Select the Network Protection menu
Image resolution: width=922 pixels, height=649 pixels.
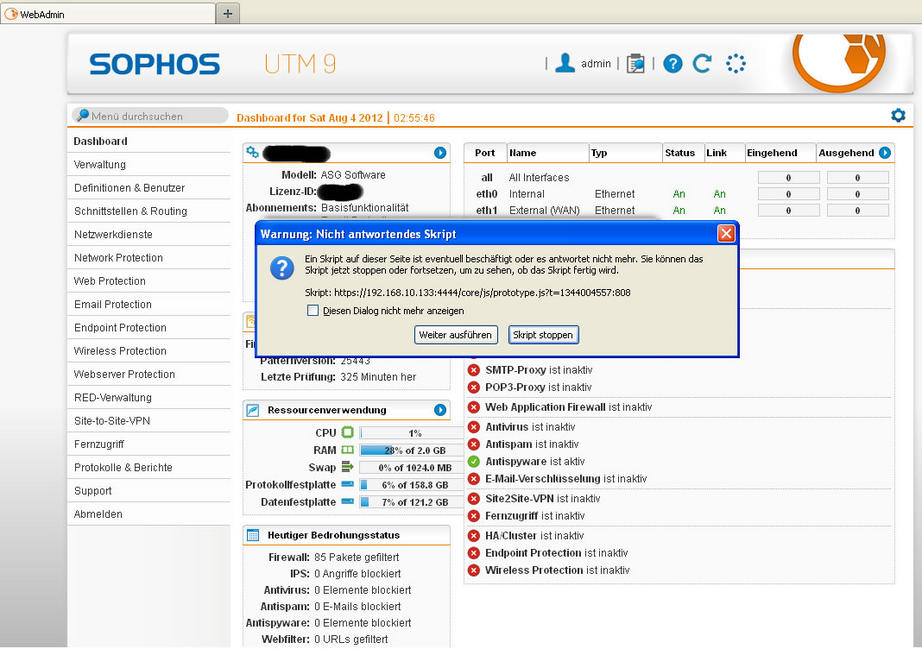(149, 257)
